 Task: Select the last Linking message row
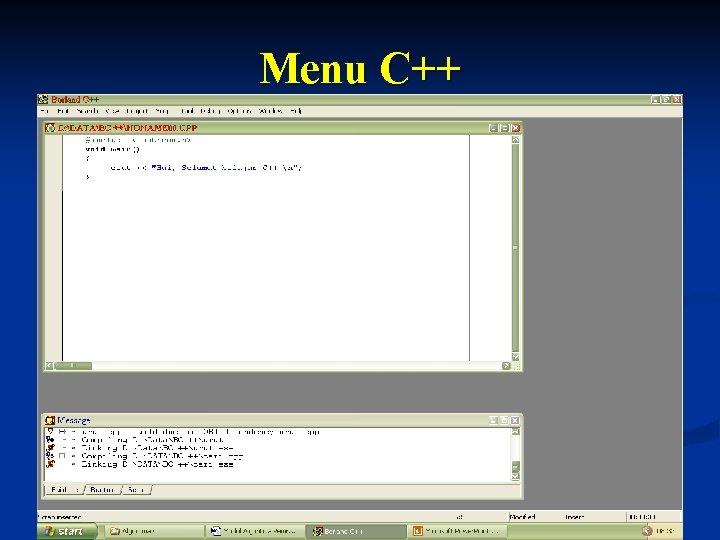tap(157, 464)
